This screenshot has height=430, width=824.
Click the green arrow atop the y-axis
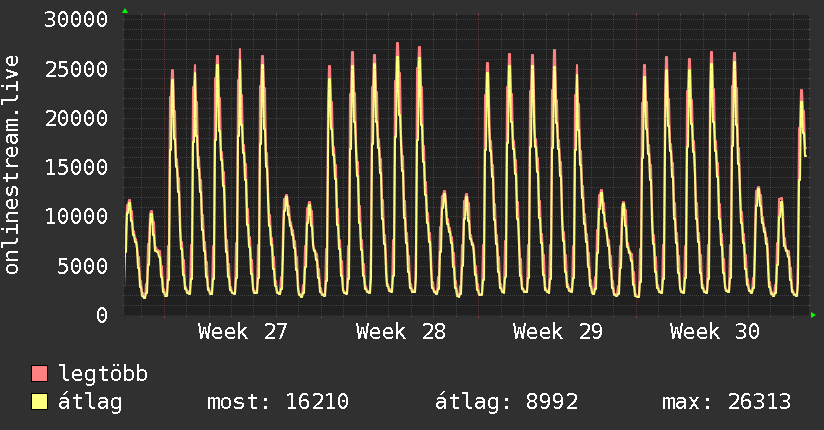click(x=125, y=11)
